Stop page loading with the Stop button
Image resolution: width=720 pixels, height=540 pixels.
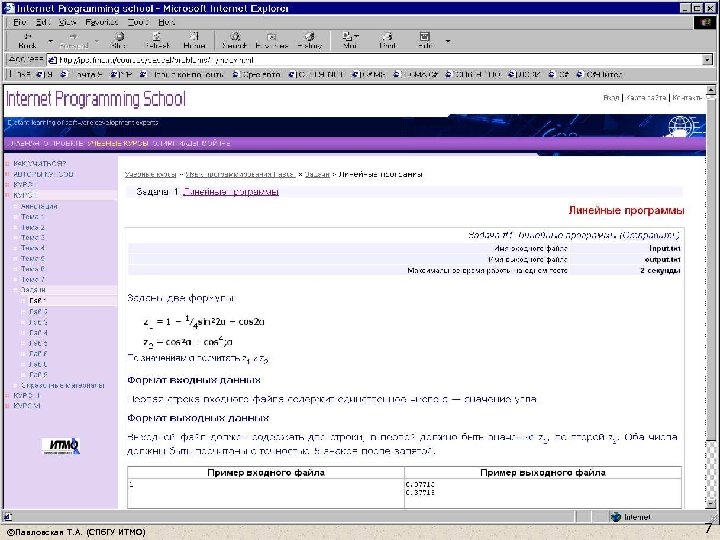click(118, 40)
